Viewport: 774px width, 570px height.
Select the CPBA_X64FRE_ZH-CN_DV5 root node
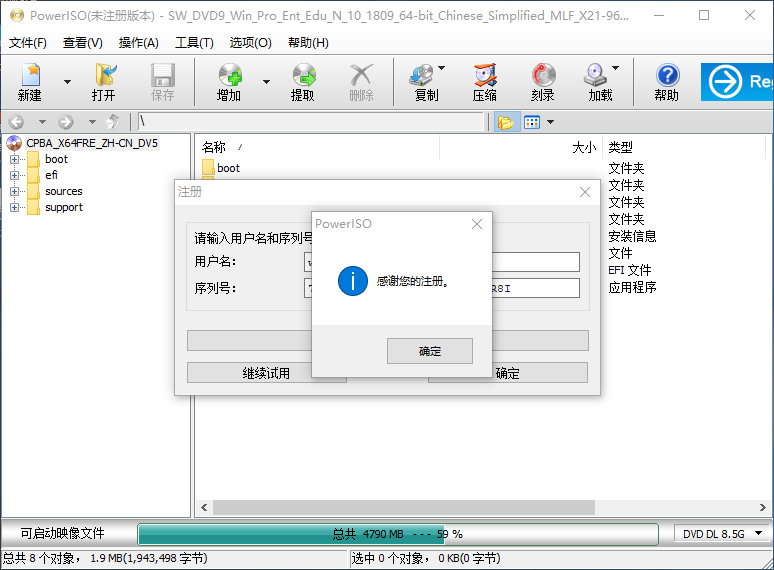pyautogui.click(x=92, y=143)
